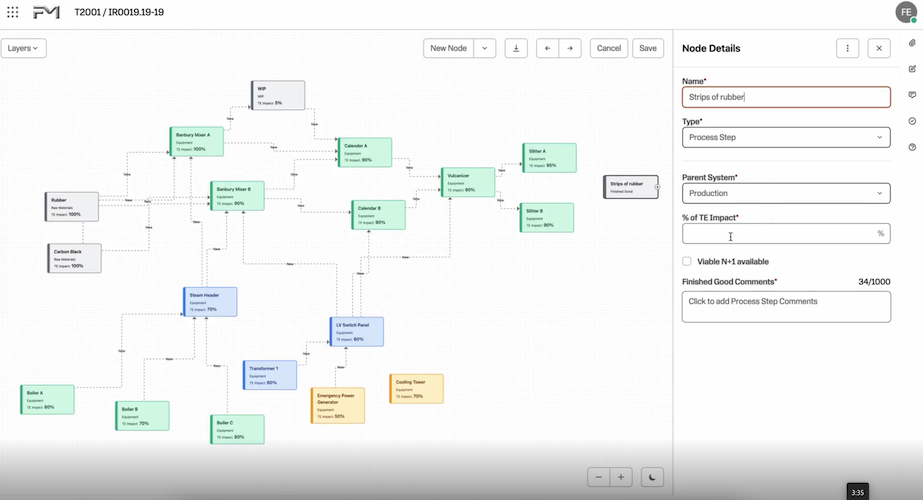Click the help question mark icon
923x500 pixels.
pos(912,147)
